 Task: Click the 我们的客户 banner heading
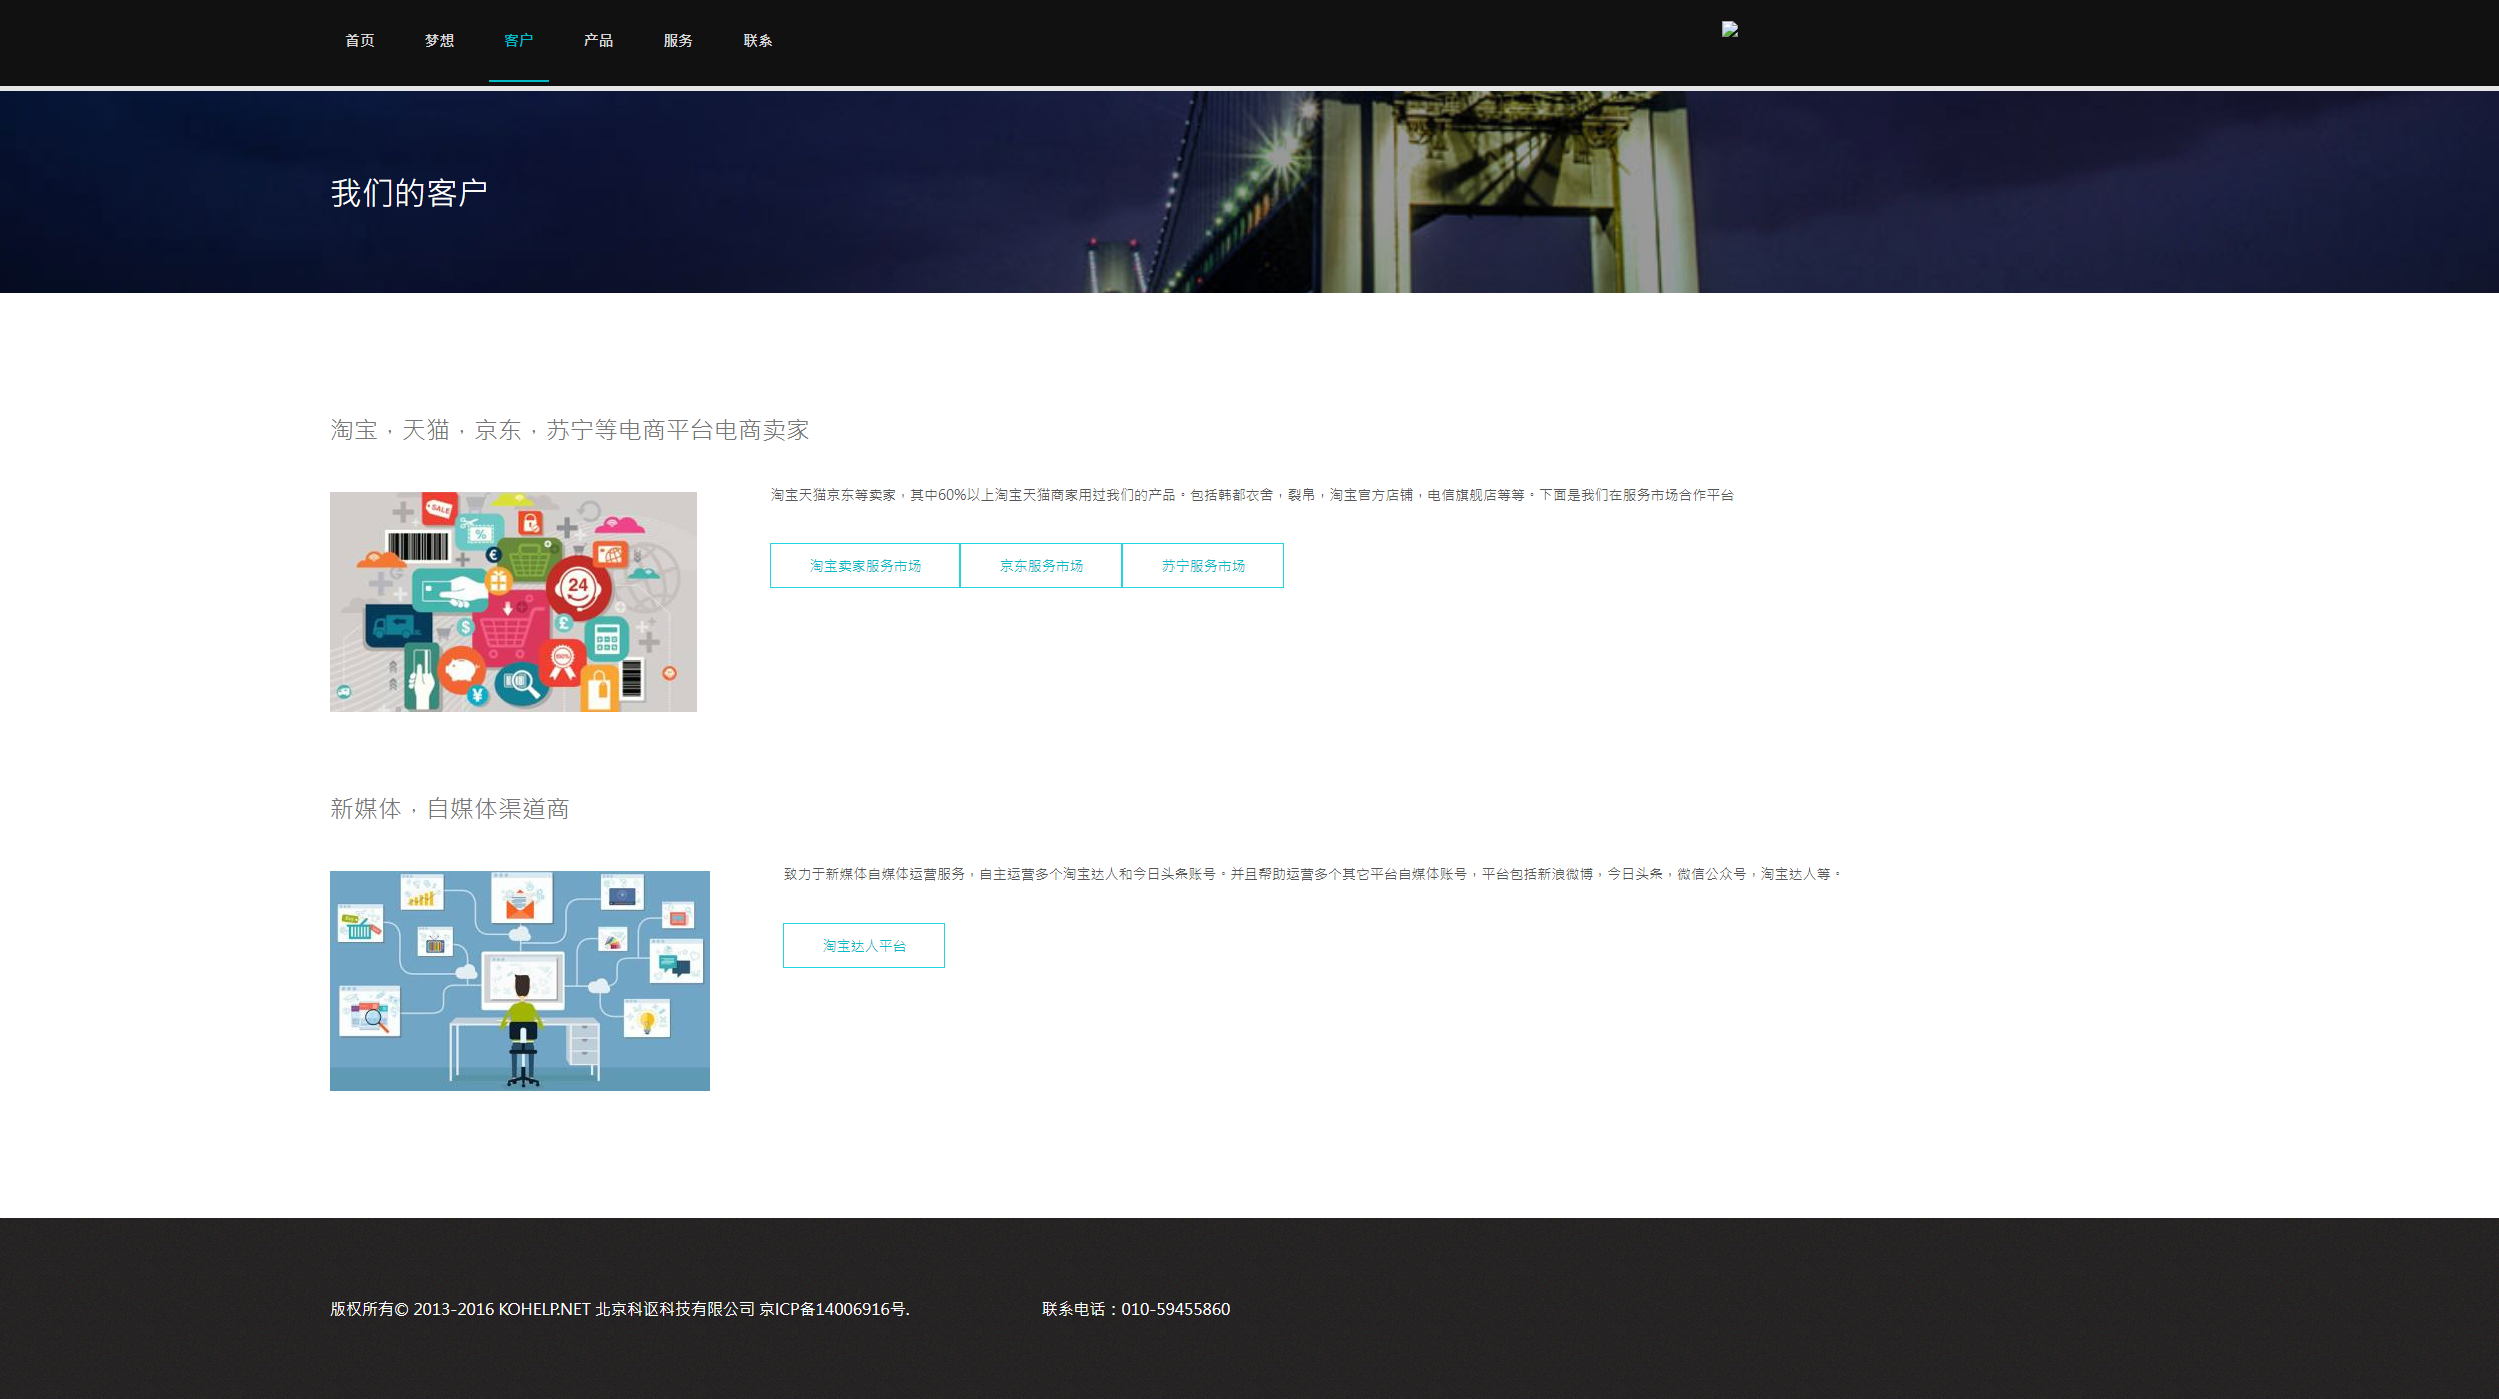tap(409, 193)
